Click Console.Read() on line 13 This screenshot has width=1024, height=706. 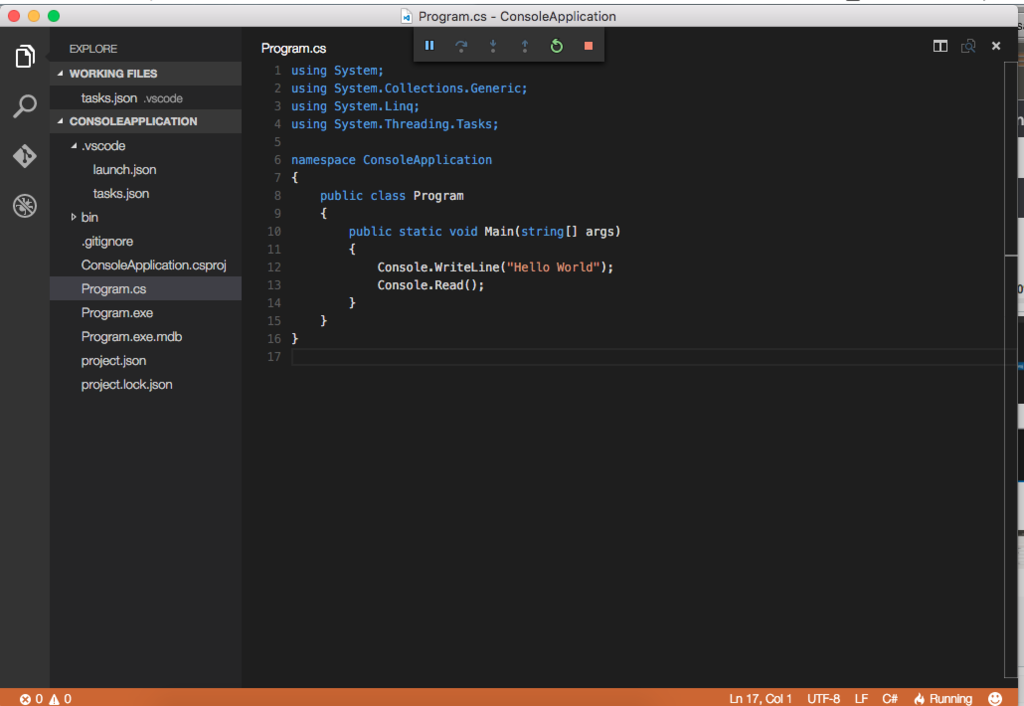pyautogui.click(x=430, y=285)
